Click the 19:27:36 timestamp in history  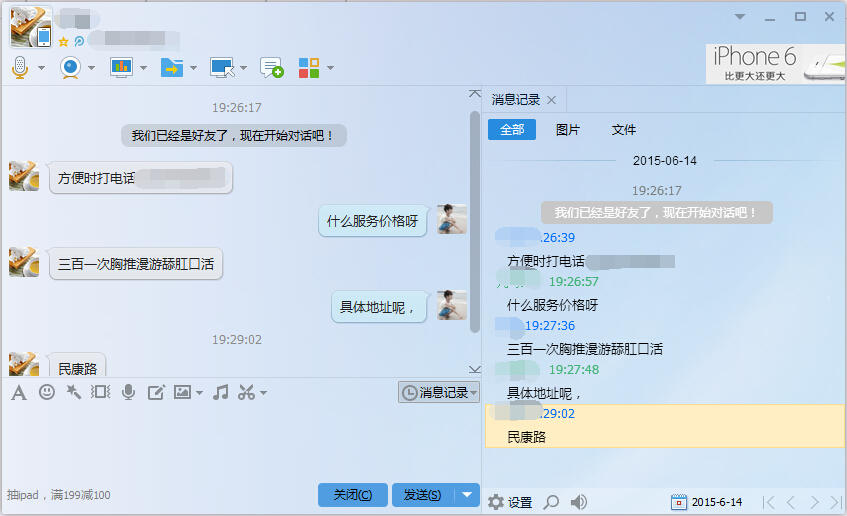[550, 326]
